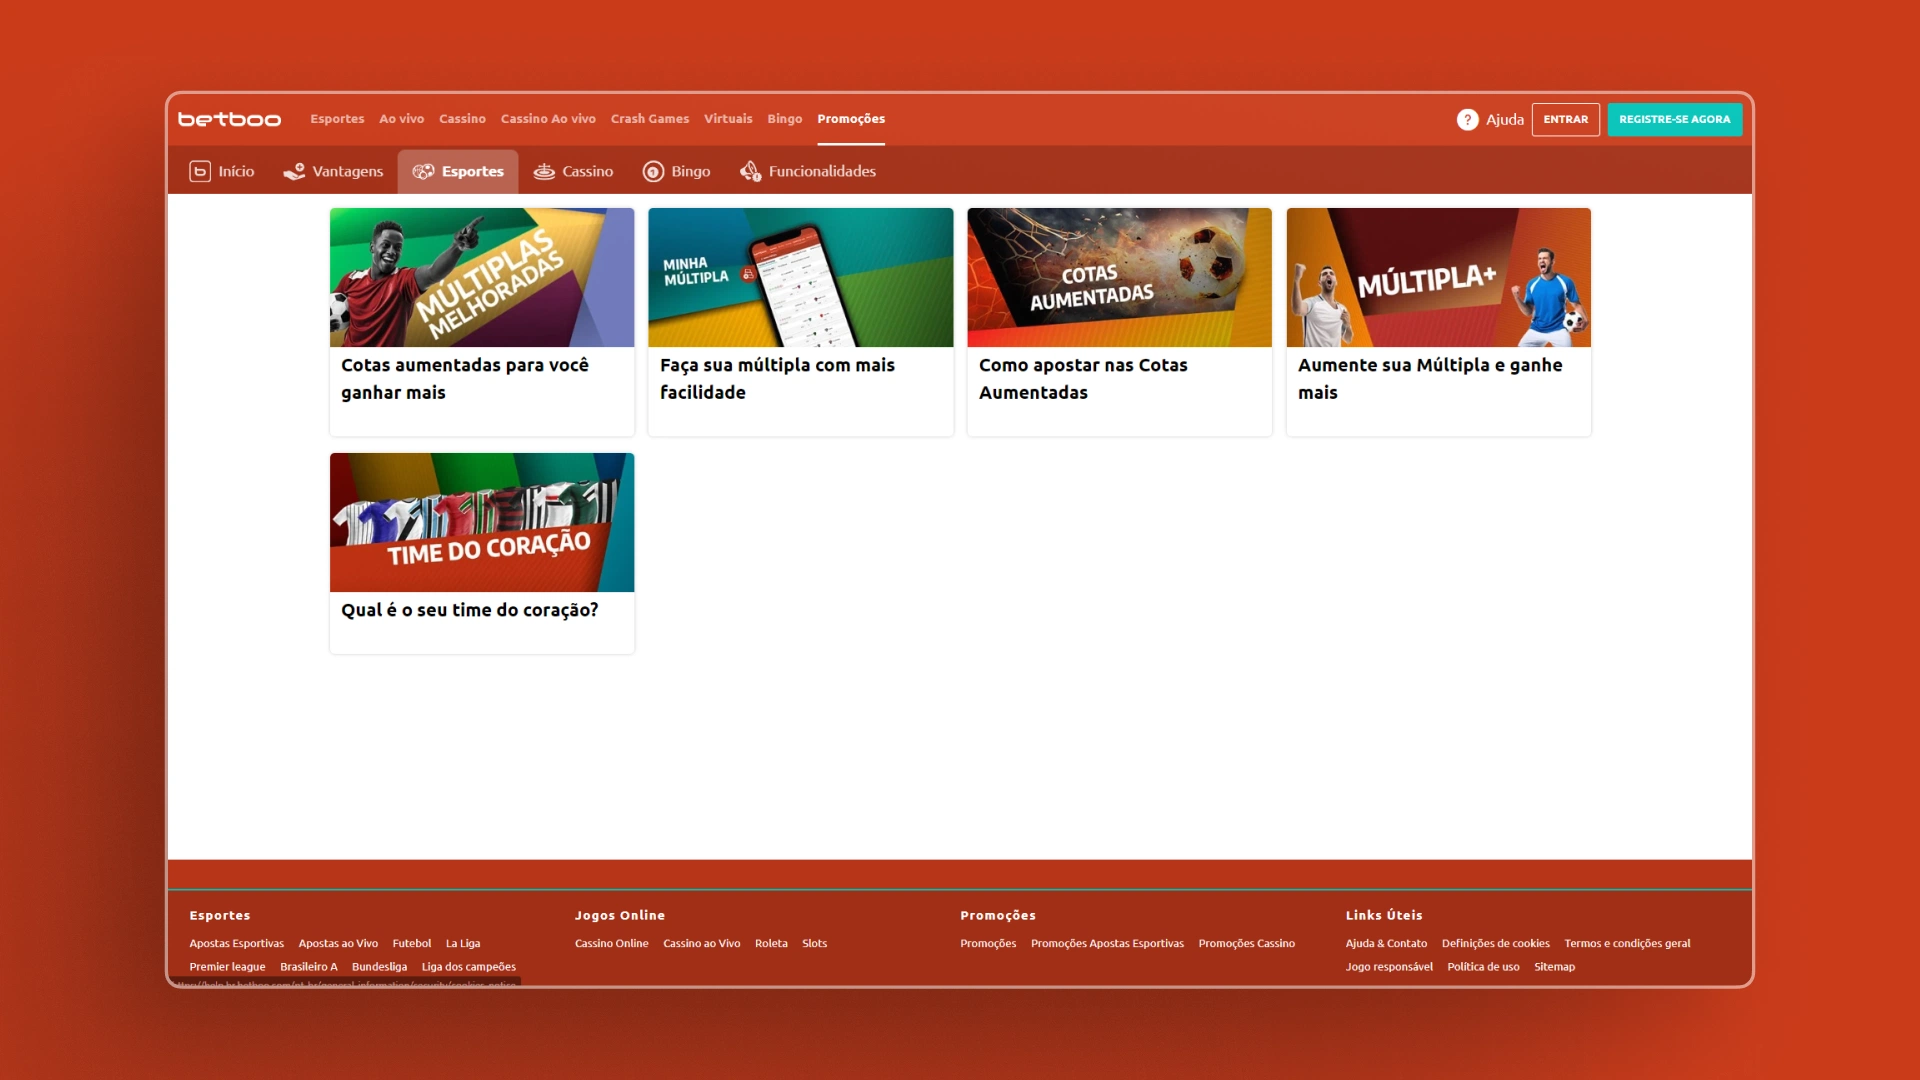This screenshot has height=1080, width=1920.
Task: Open the Jogo responsável footer link
Action: coord(1388,967)
